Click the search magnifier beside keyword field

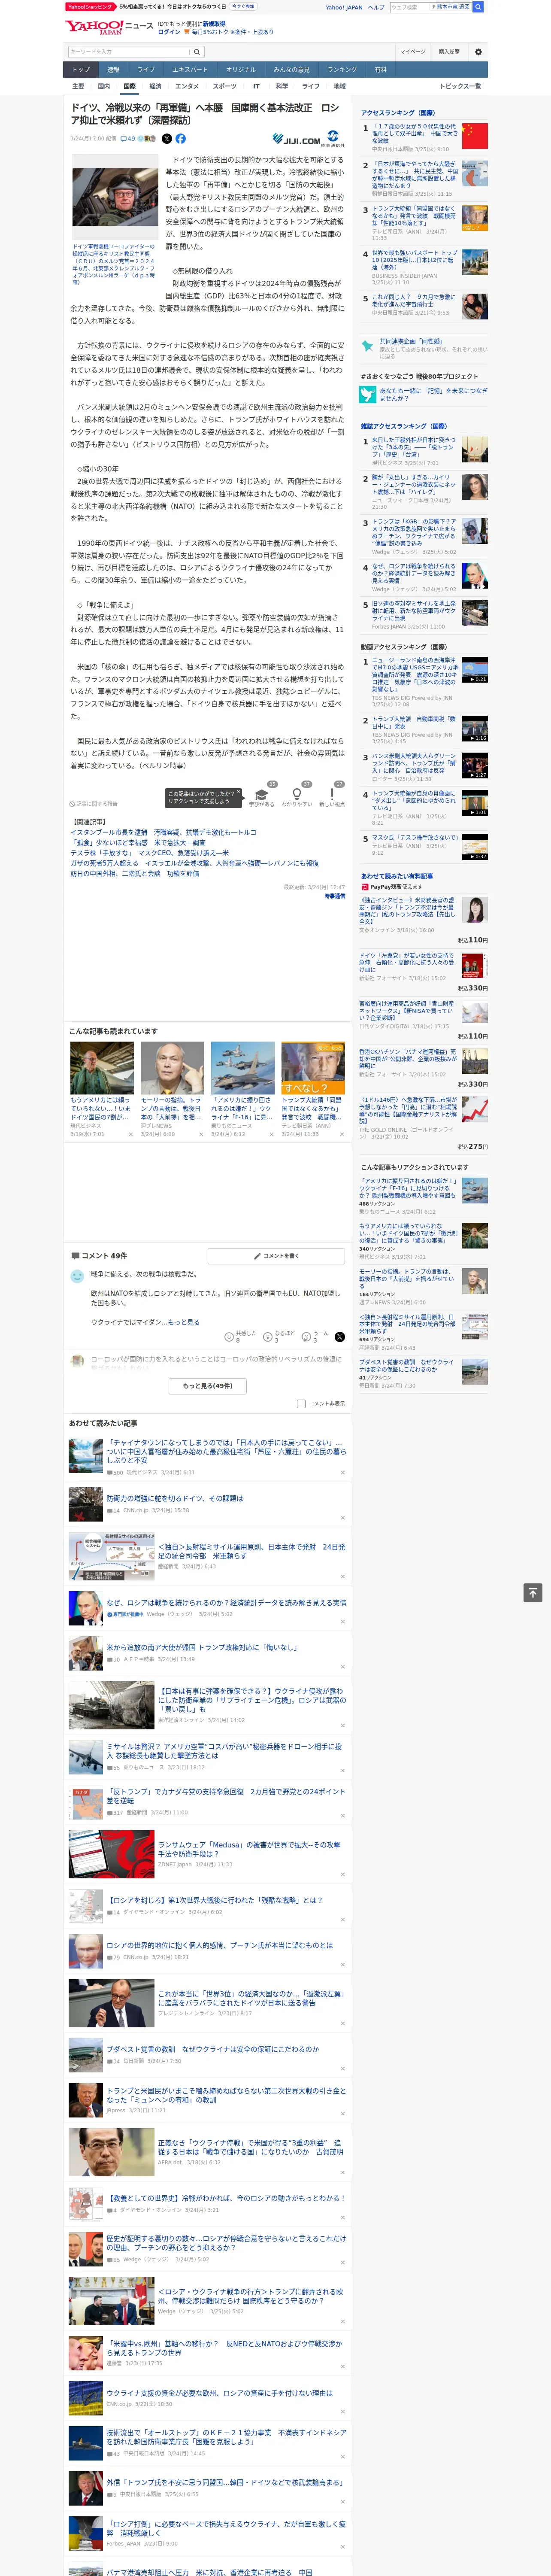197,52
